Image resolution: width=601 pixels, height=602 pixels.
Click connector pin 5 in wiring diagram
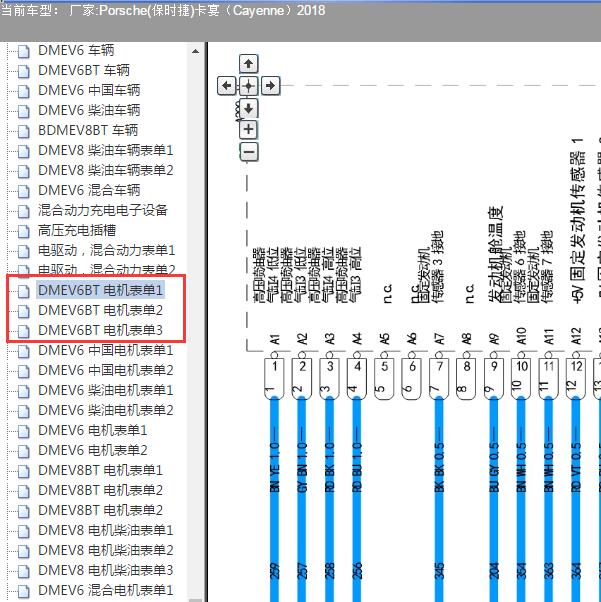coord(384,378)
